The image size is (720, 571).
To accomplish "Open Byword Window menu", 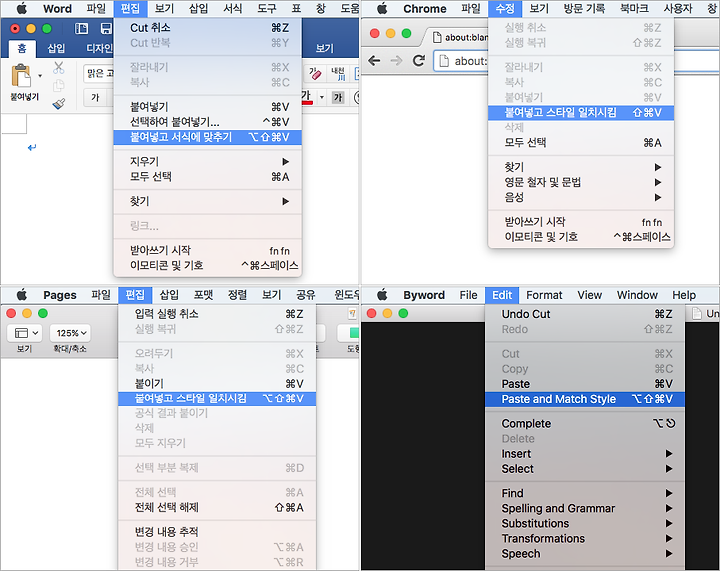I will pyautogui.click(x=637, y=295).
